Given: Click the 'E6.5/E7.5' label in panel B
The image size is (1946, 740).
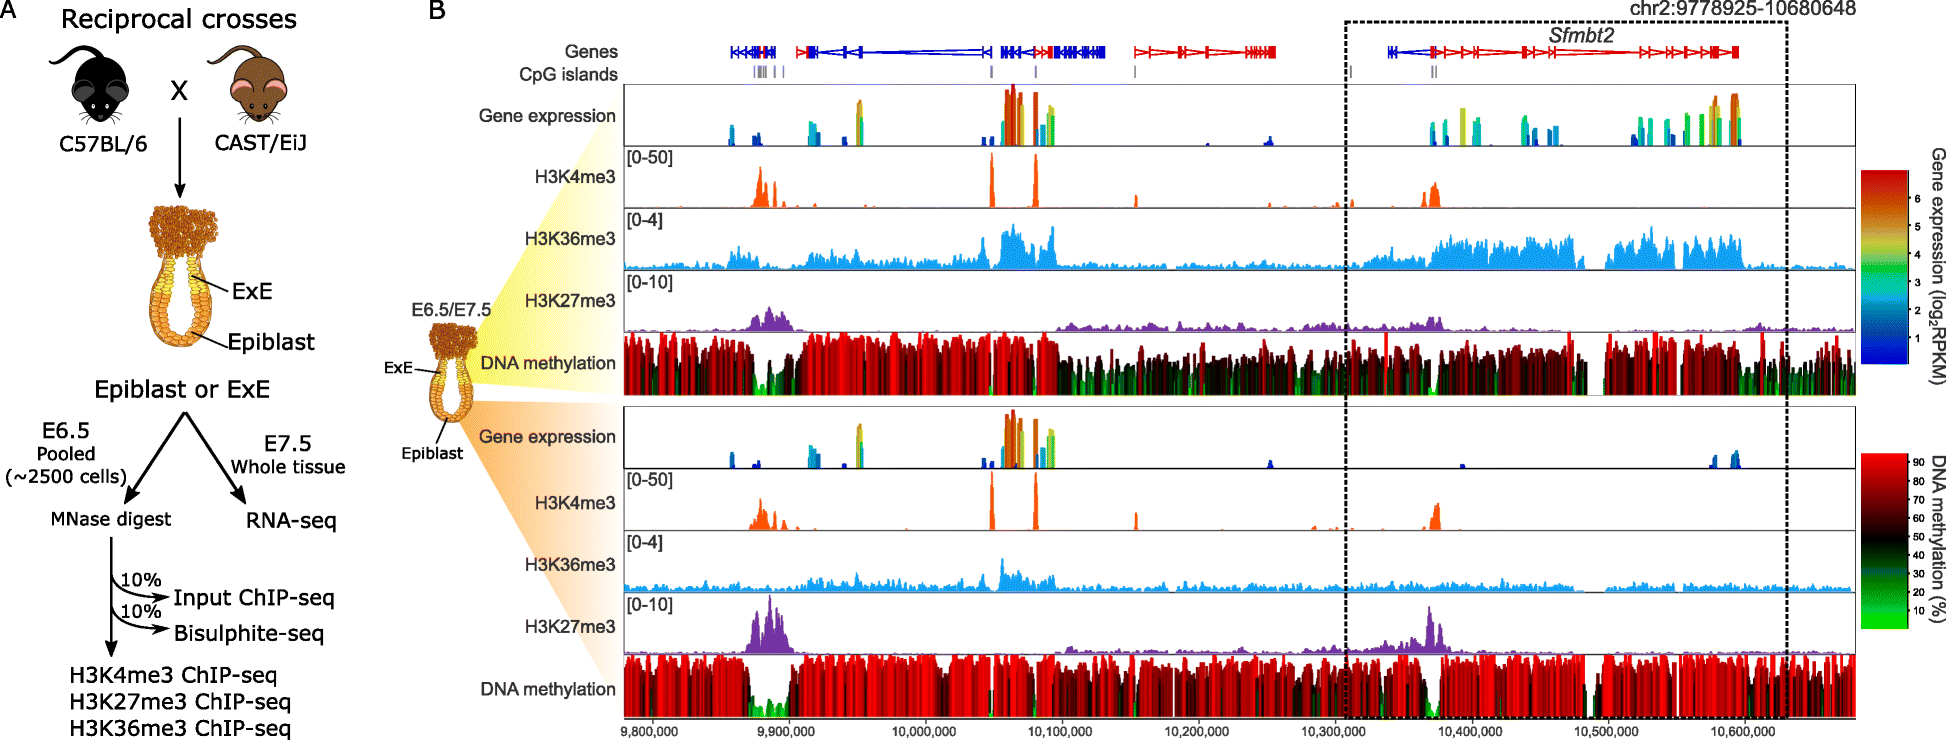Looking at the screenshot, I should 451,310.
